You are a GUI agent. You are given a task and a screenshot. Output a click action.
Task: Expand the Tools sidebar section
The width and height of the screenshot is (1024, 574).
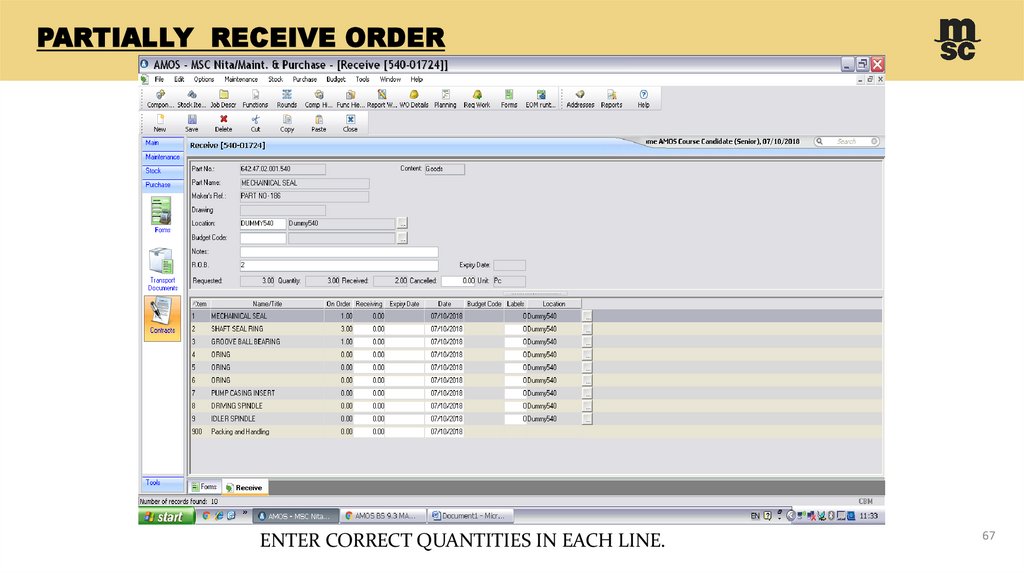pos(163,483)
